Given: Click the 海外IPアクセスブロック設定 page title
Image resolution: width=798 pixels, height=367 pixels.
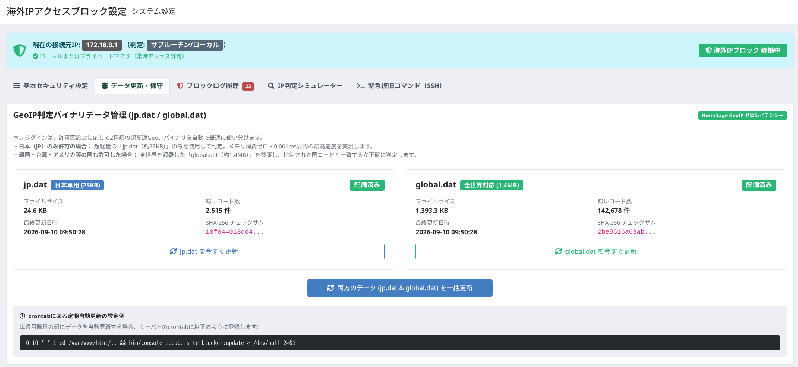Looking at the screenshot, I should coord(66,12).
